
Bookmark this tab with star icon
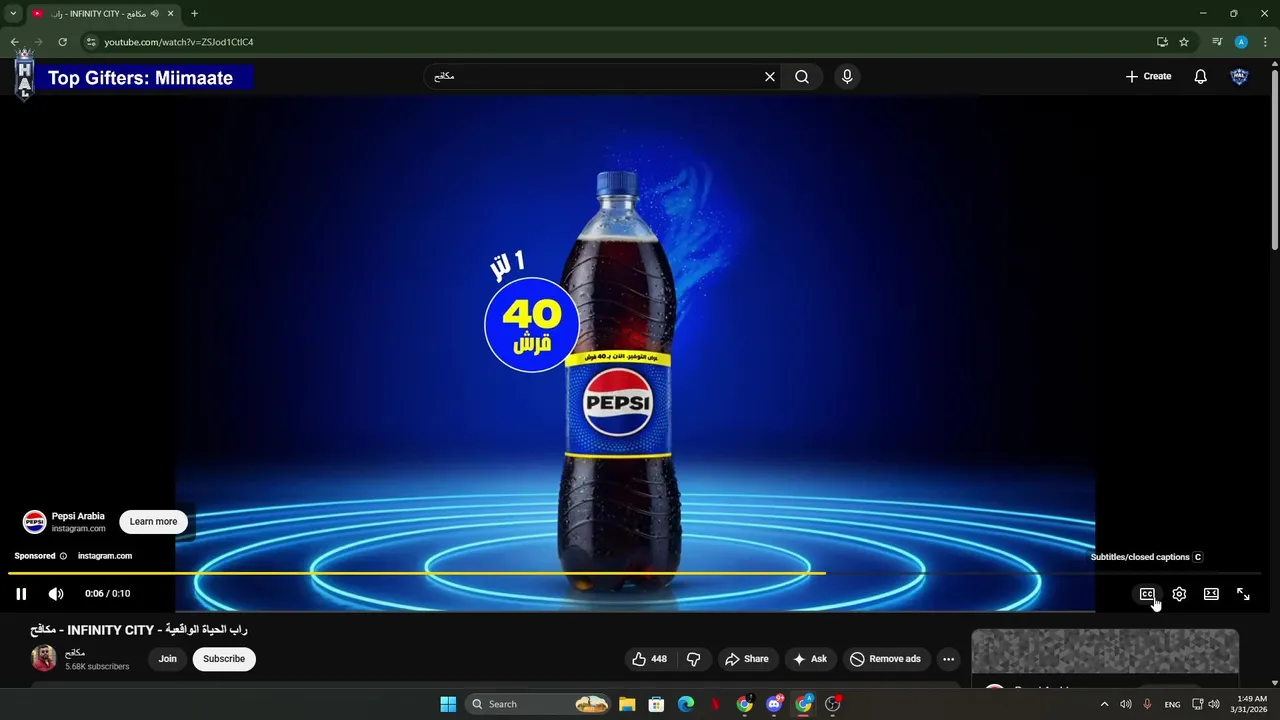(1184, 42)
